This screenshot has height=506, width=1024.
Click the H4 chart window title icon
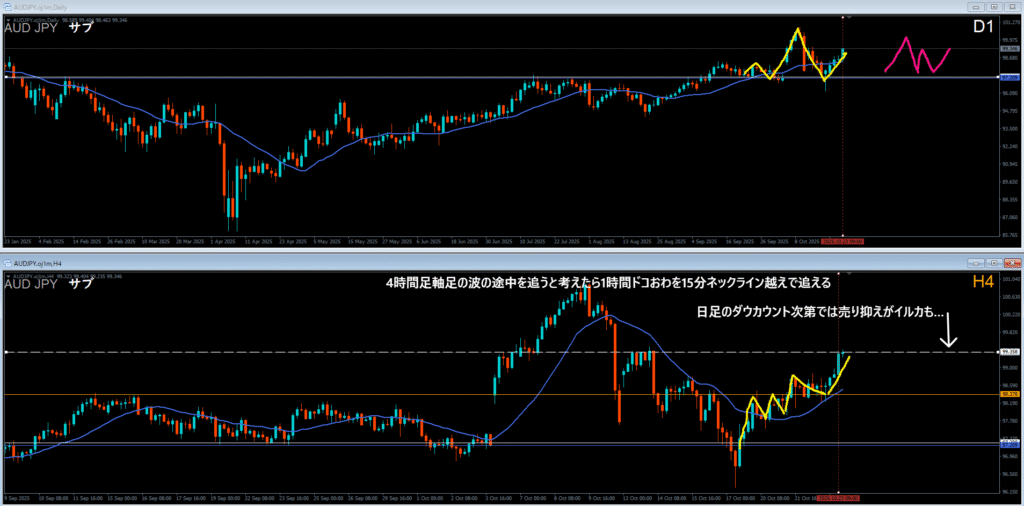7,263
